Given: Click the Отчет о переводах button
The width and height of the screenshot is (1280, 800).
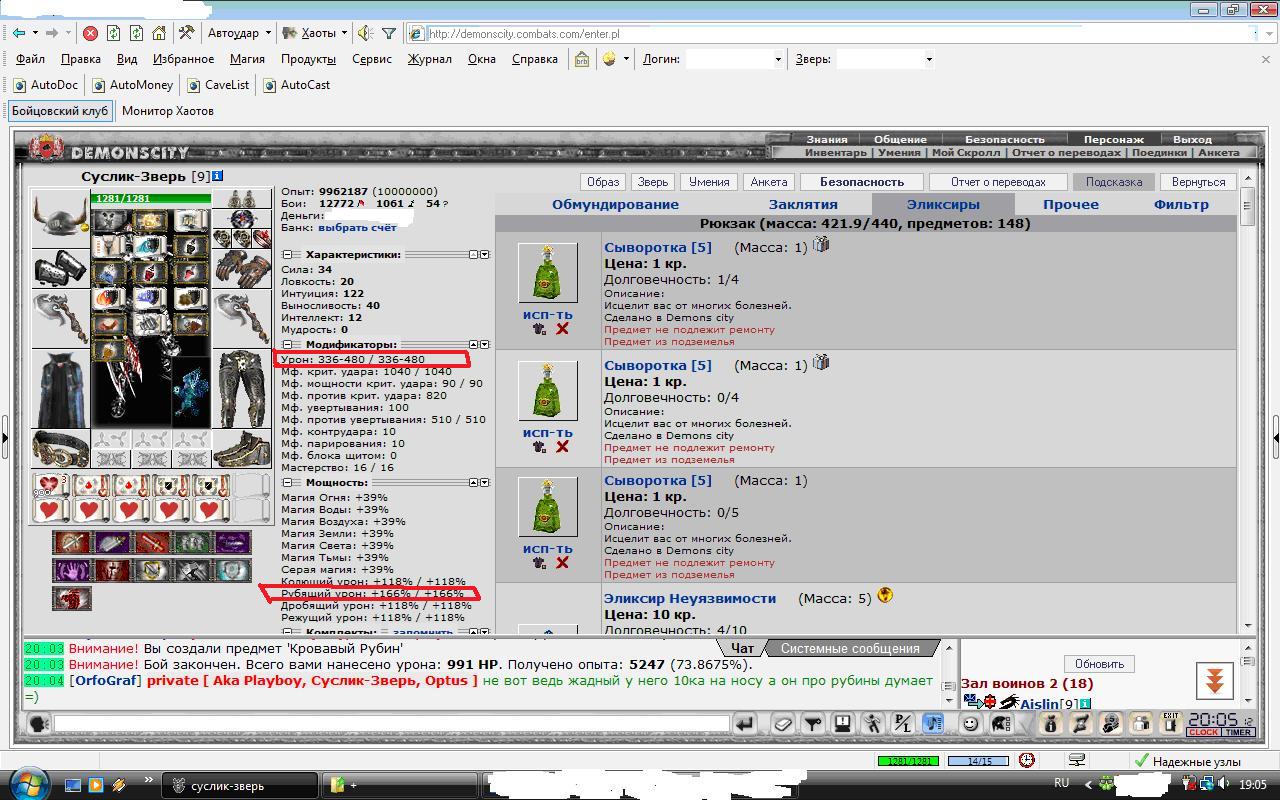Looking at the screenshot, I should (998, 182).
